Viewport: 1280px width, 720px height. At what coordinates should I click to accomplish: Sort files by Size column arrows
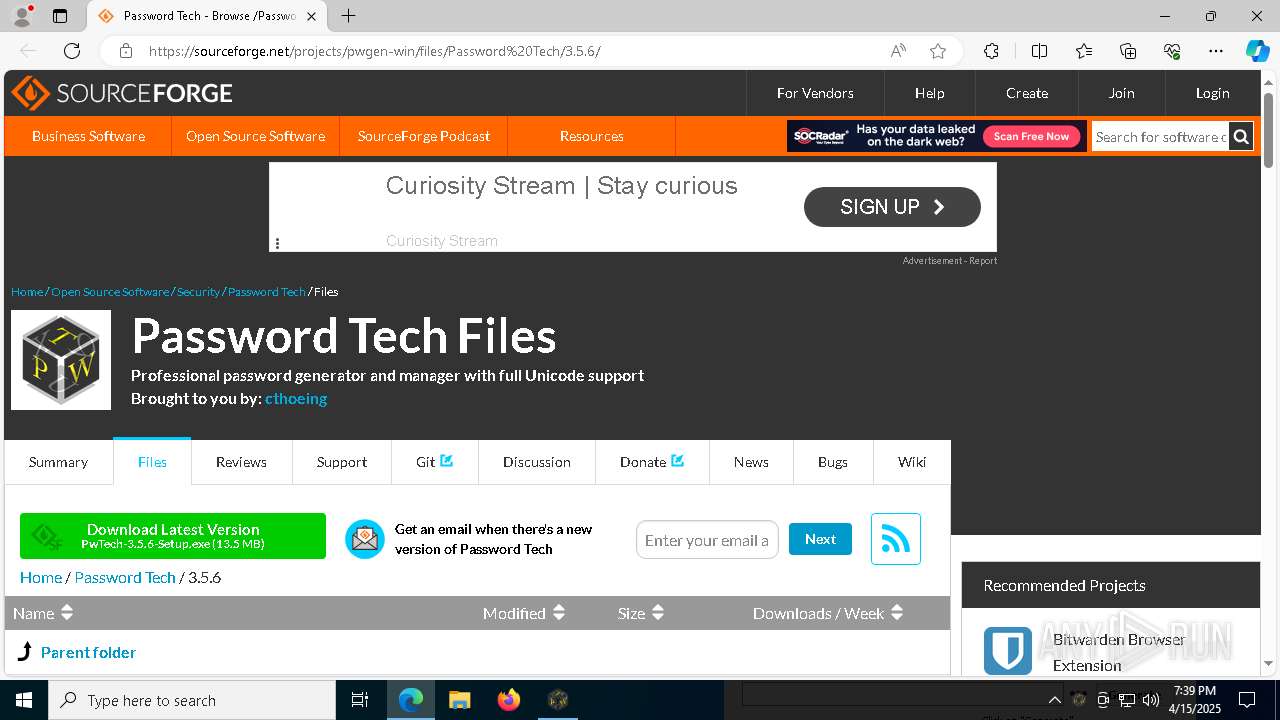tap(658, 613)
